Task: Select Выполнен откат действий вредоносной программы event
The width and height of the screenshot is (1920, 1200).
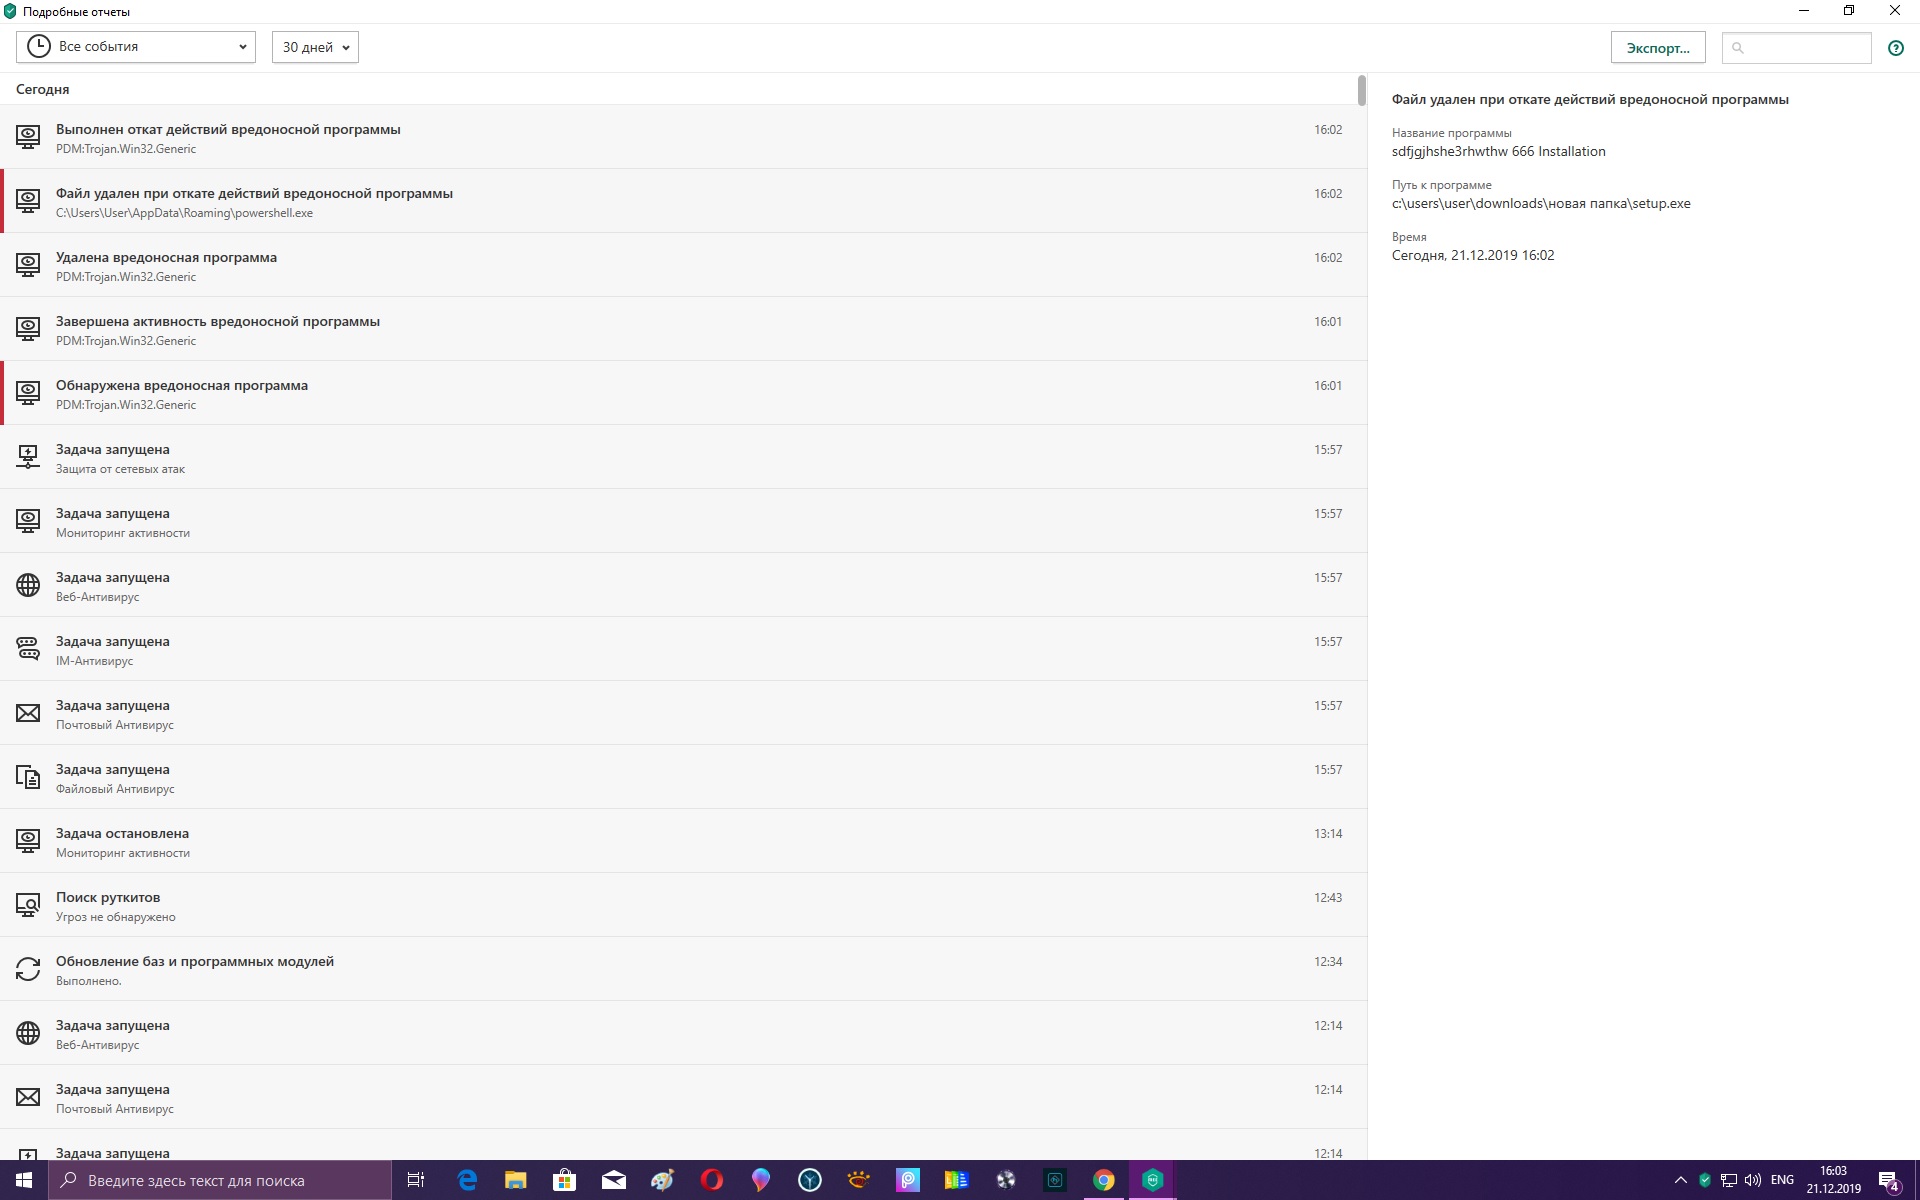Action: [x=228, y=130]
